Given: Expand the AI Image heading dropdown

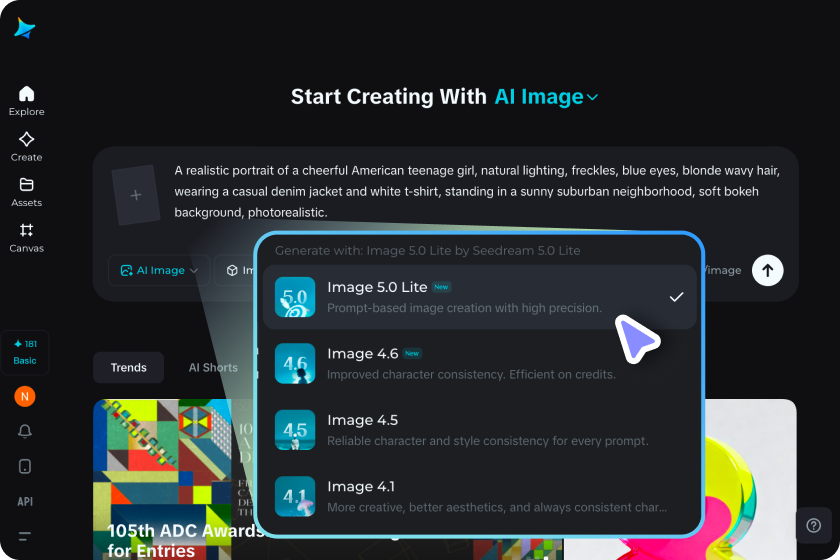Looking at the screenshot, I should pos(545,97).
